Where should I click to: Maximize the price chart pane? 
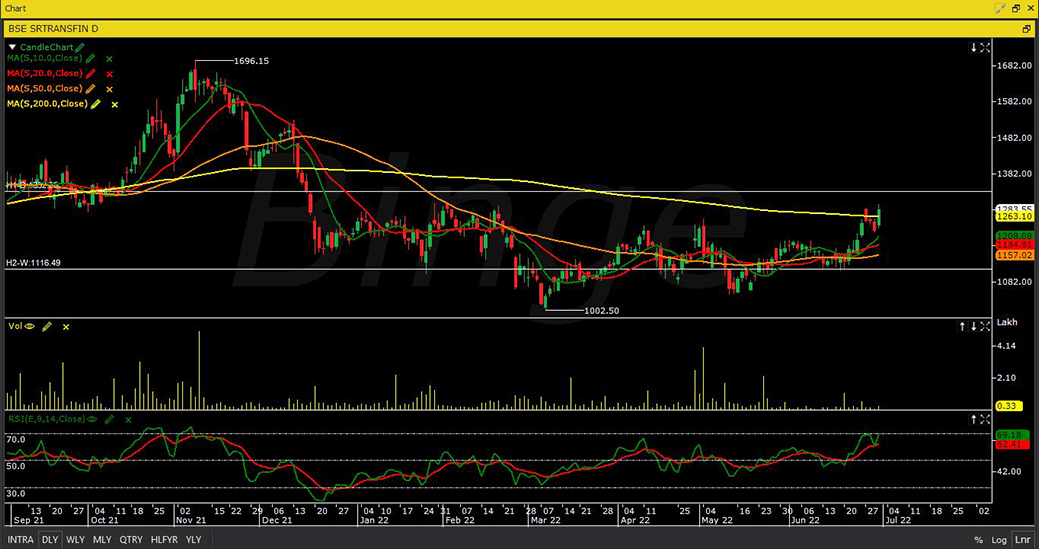(985, 48)
